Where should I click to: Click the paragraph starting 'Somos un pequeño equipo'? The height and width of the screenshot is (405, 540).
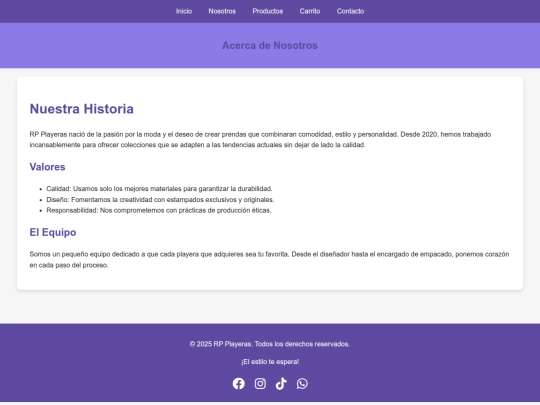coord(269,260)
